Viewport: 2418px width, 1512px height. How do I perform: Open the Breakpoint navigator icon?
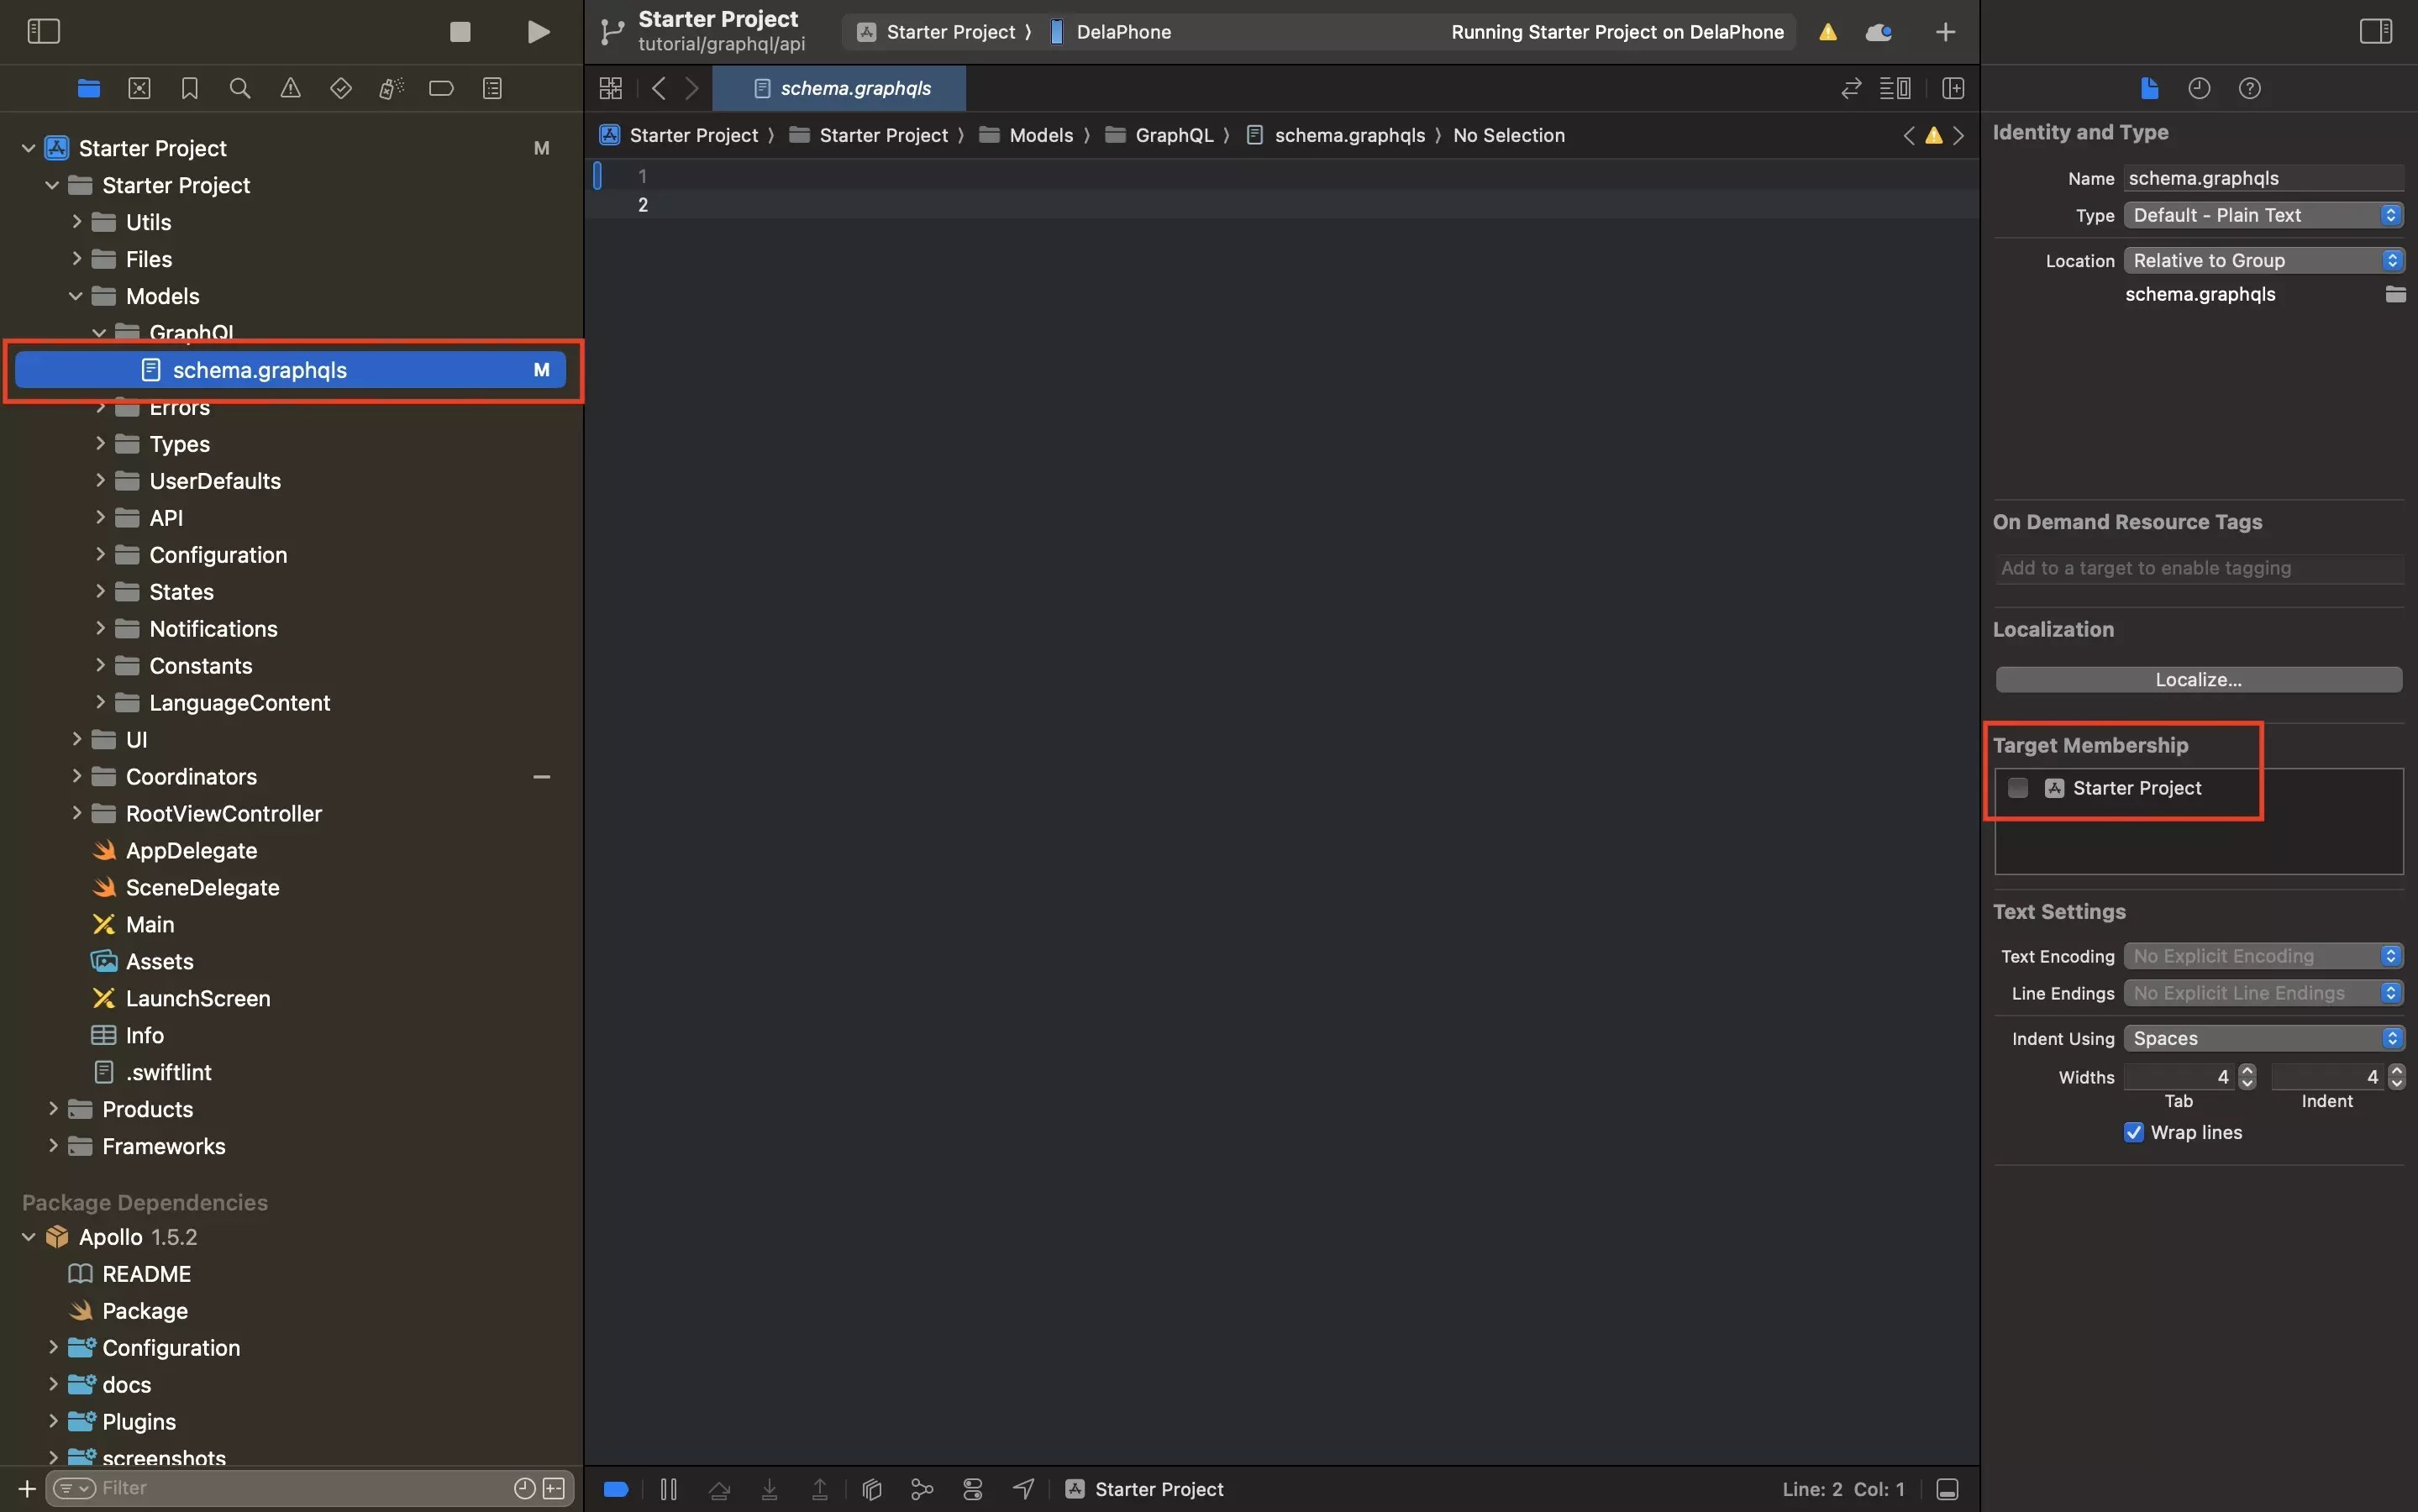click(441, 89)
